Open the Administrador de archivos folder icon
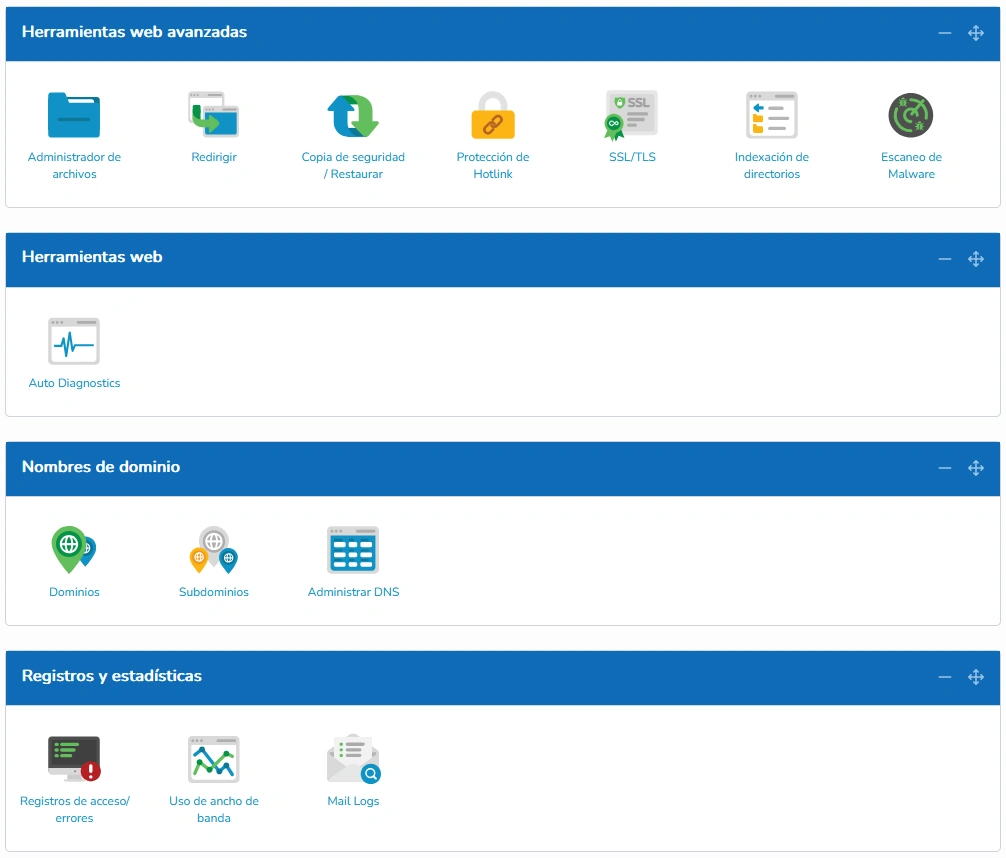1006x858 pixels. 74,115
